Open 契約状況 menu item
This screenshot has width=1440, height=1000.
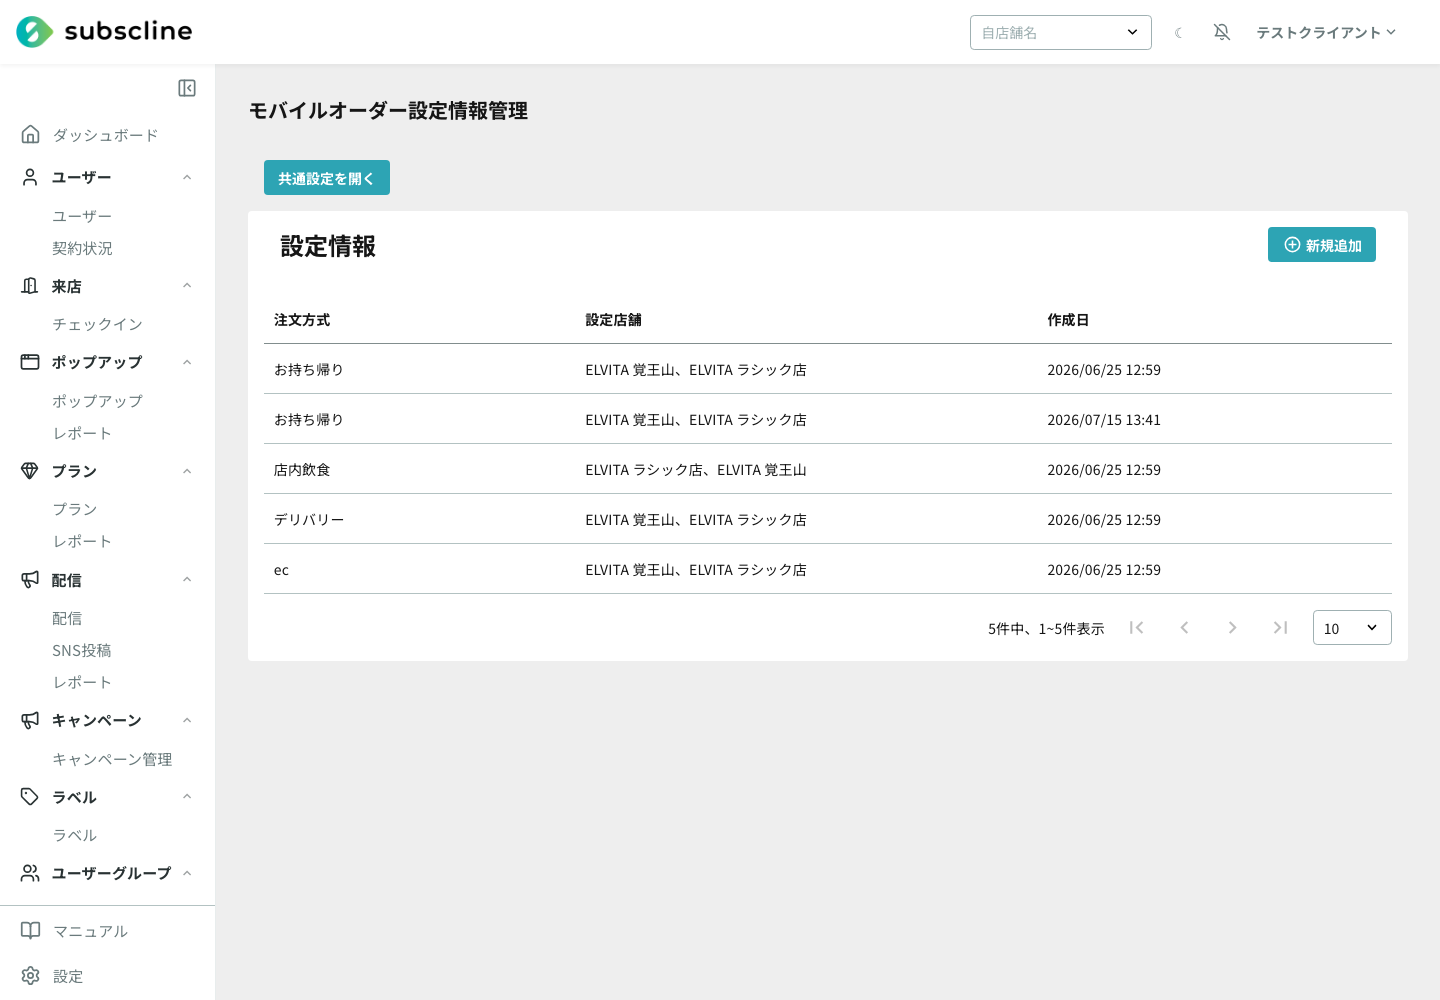(x=82, y=248)
